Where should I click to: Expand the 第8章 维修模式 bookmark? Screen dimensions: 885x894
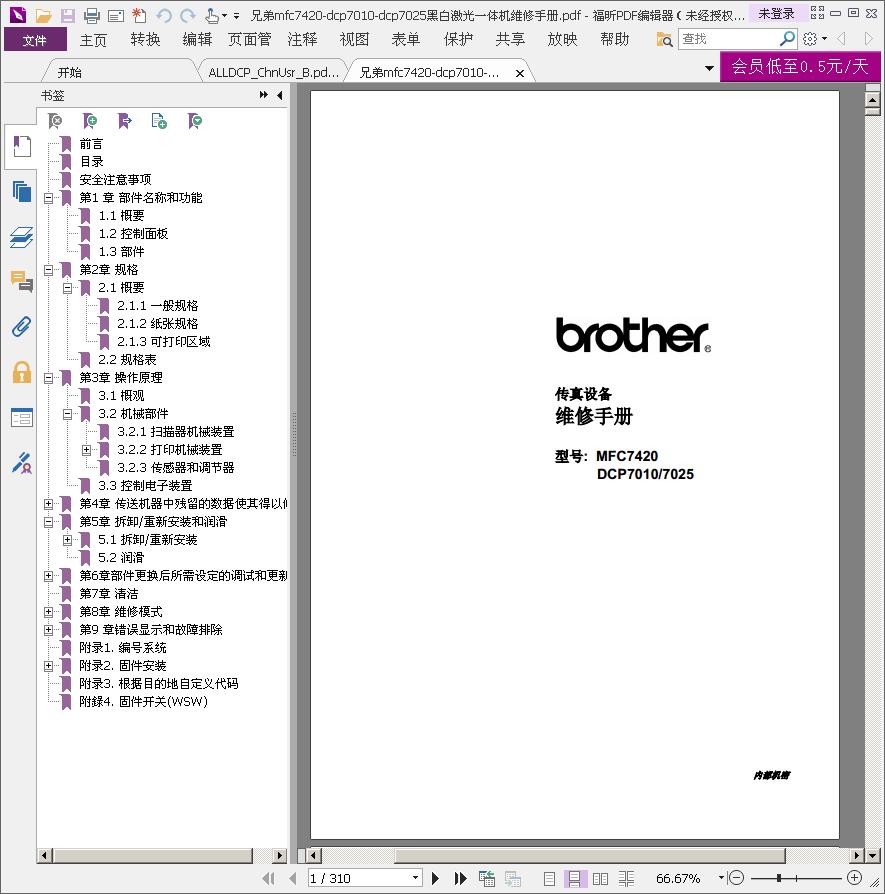(48, 612)
